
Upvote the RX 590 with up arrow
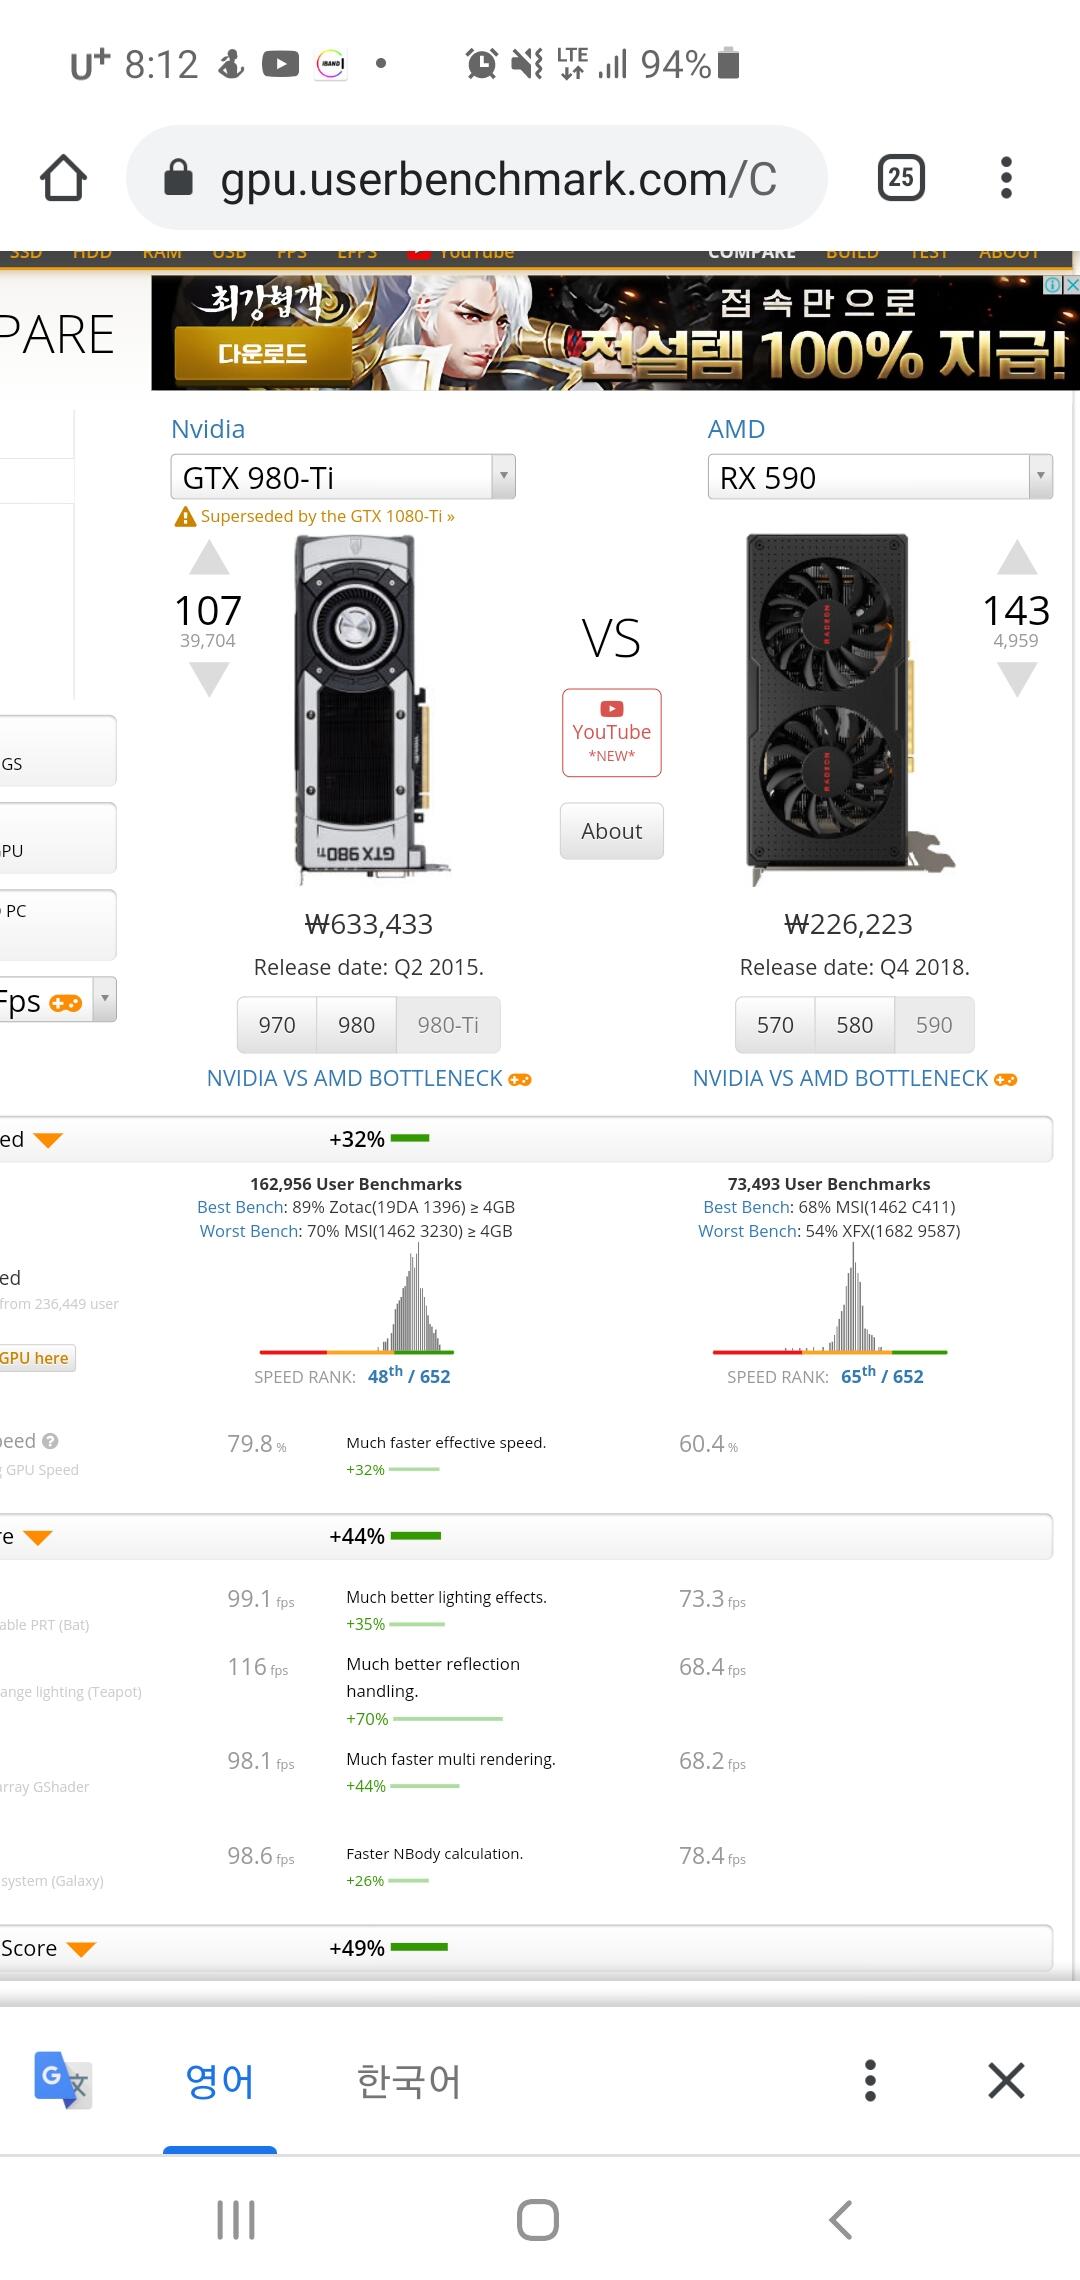point(1017,558)
